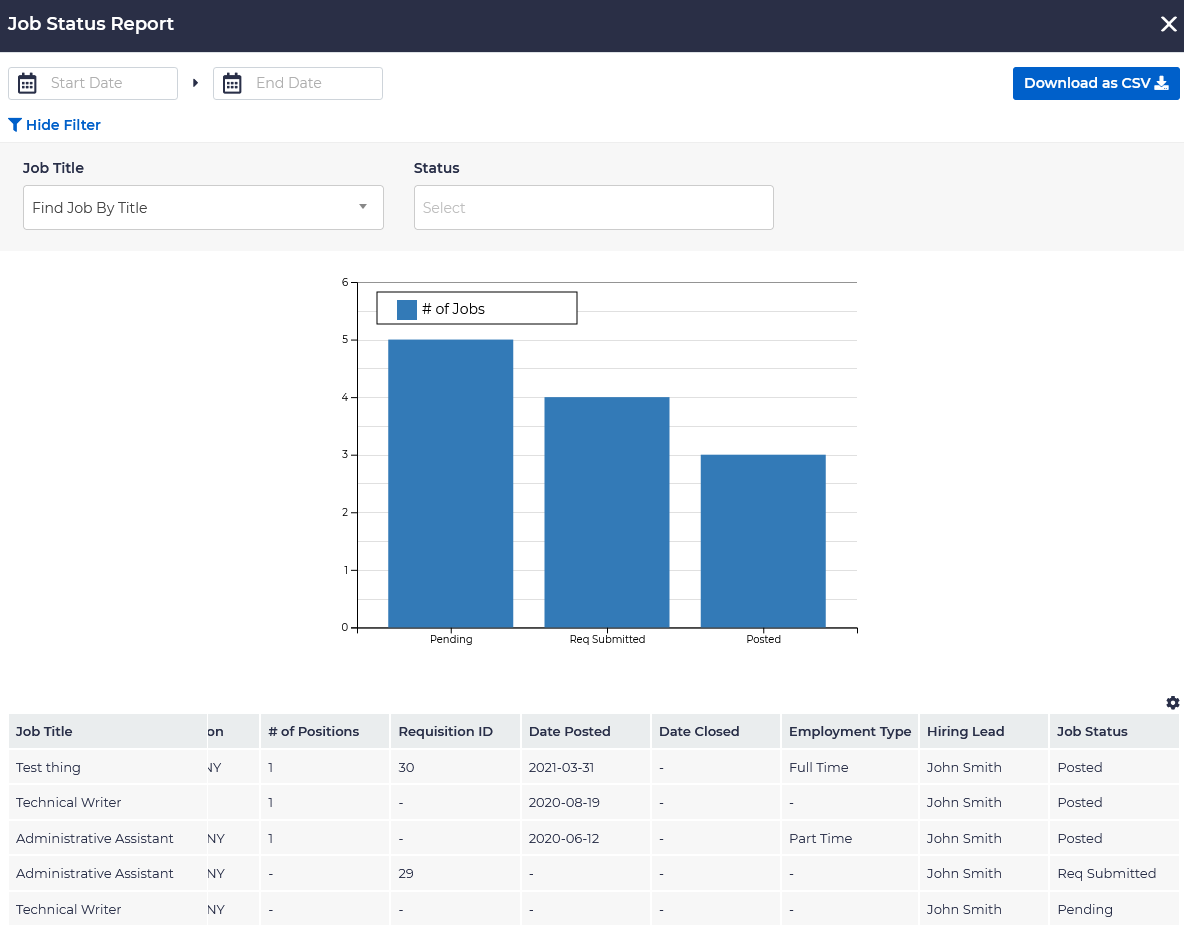Toggle the # of Jobs legend swatch
Viewport: 1184px width, 925px height.
pyautogui.click(x=407, y=309)
